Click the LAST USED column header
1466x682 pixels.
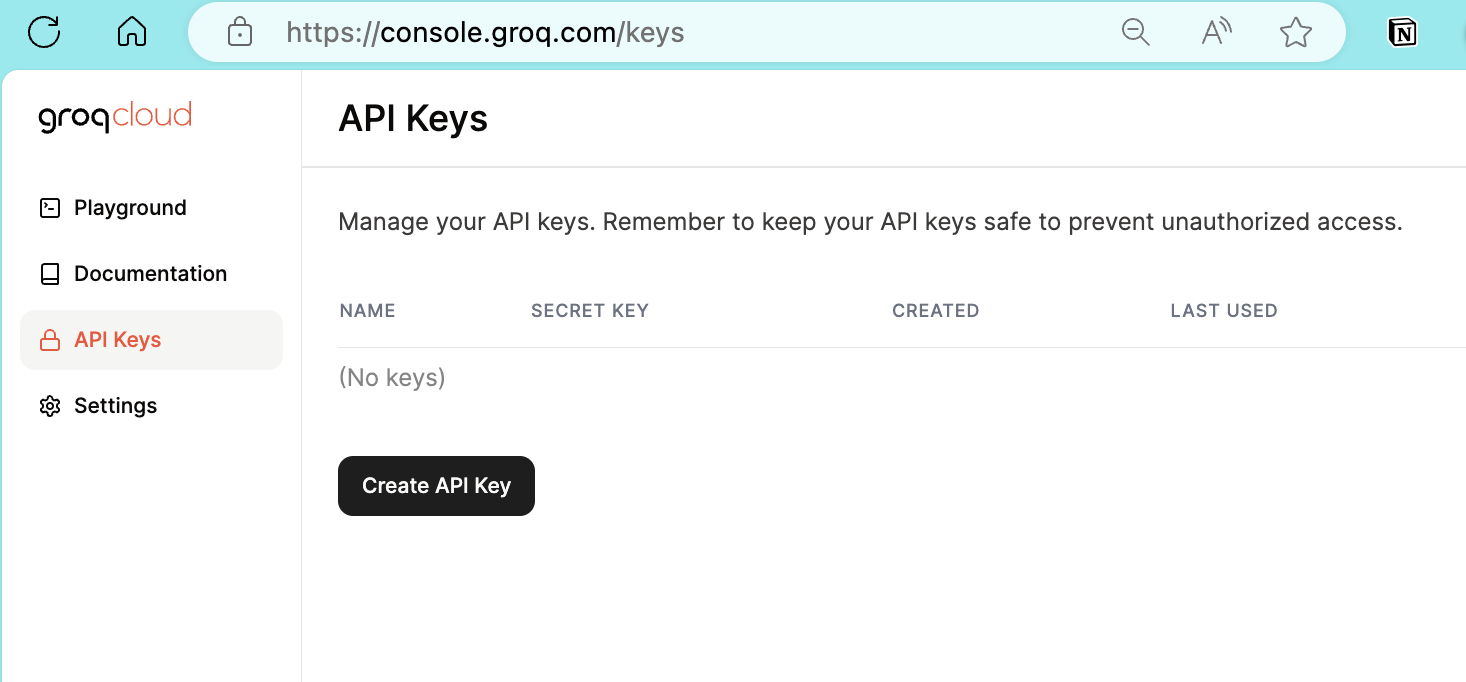(x=1224, y=310)
